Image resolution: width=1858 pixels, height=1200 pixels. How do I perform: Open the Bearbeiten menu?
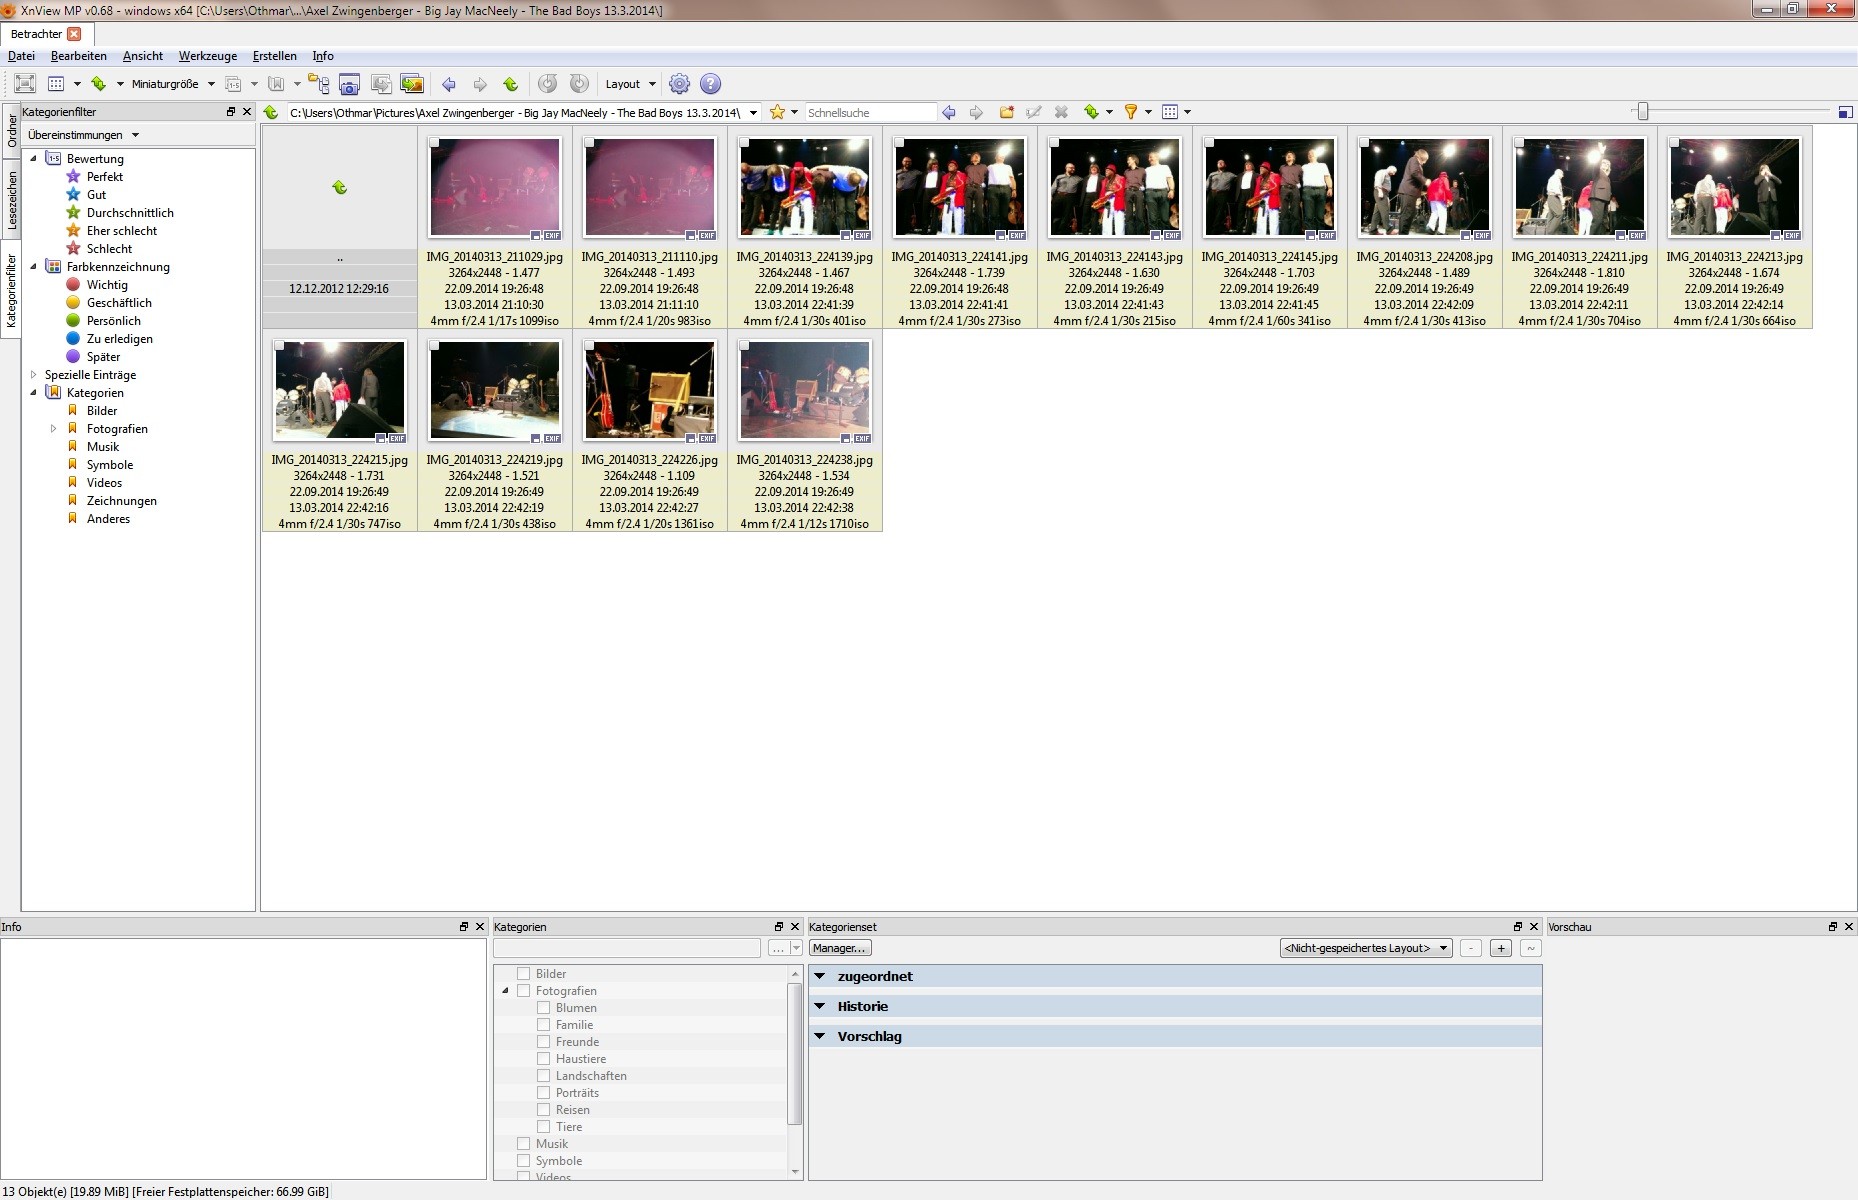tap(79, 56)
